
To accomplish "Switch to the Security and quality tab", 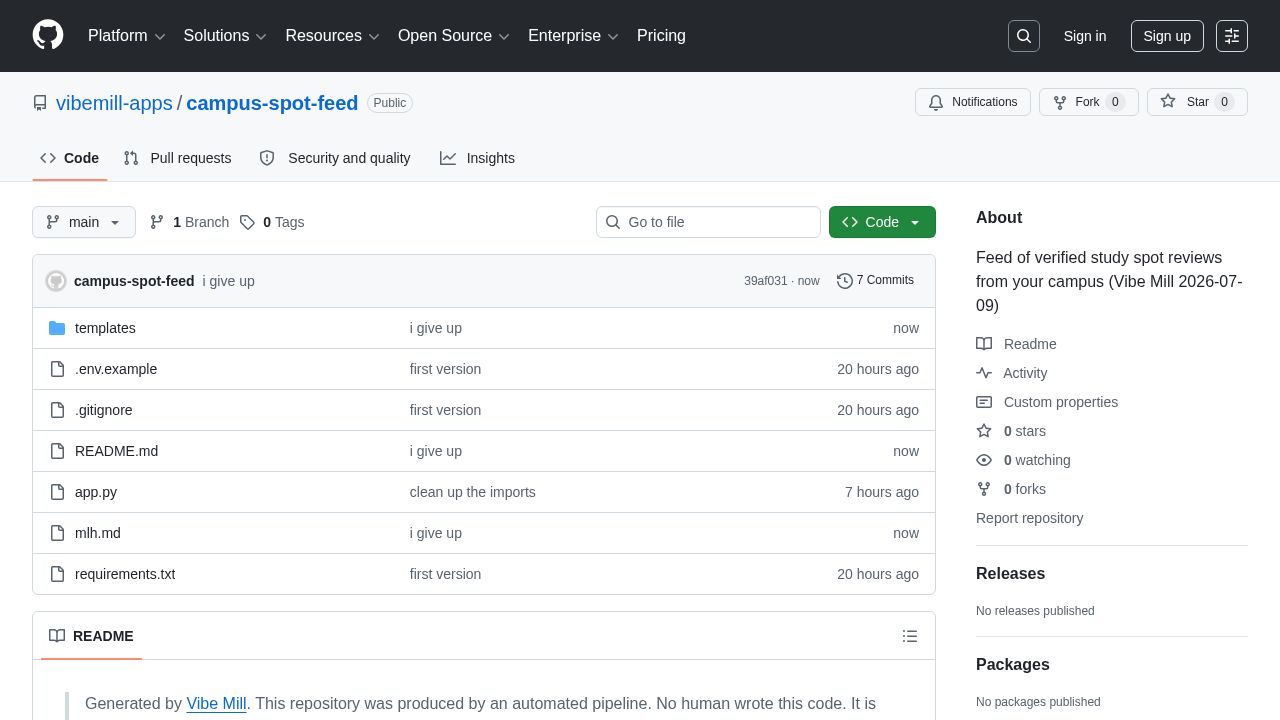I will (335, 158).
